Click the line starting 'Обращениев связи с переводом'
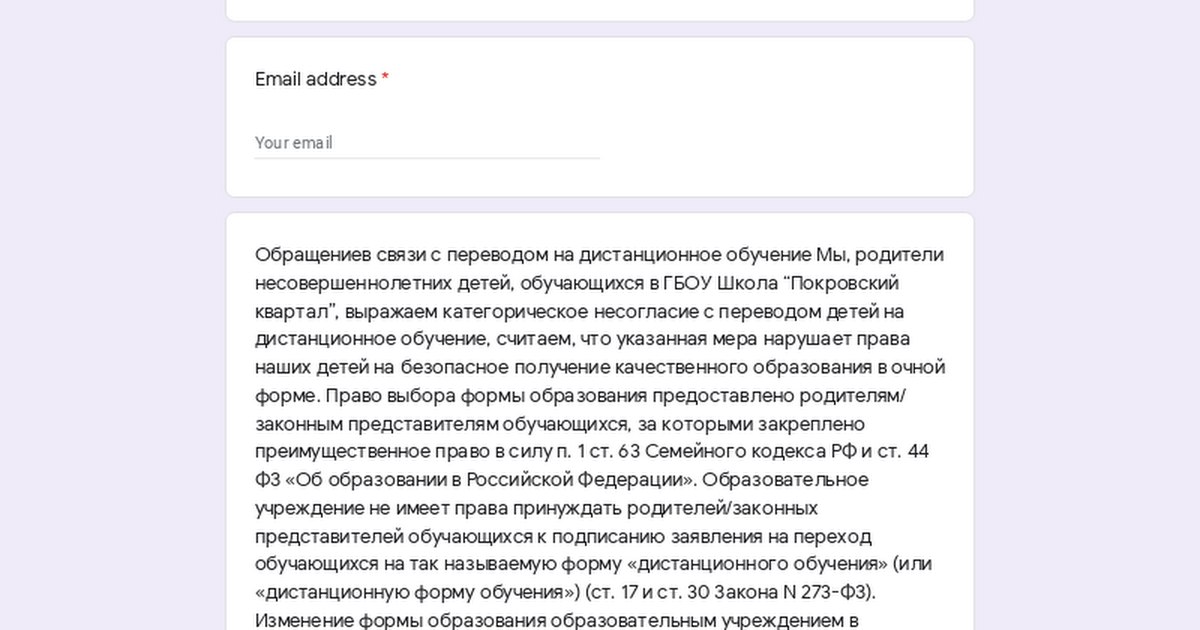 point(599,255)
